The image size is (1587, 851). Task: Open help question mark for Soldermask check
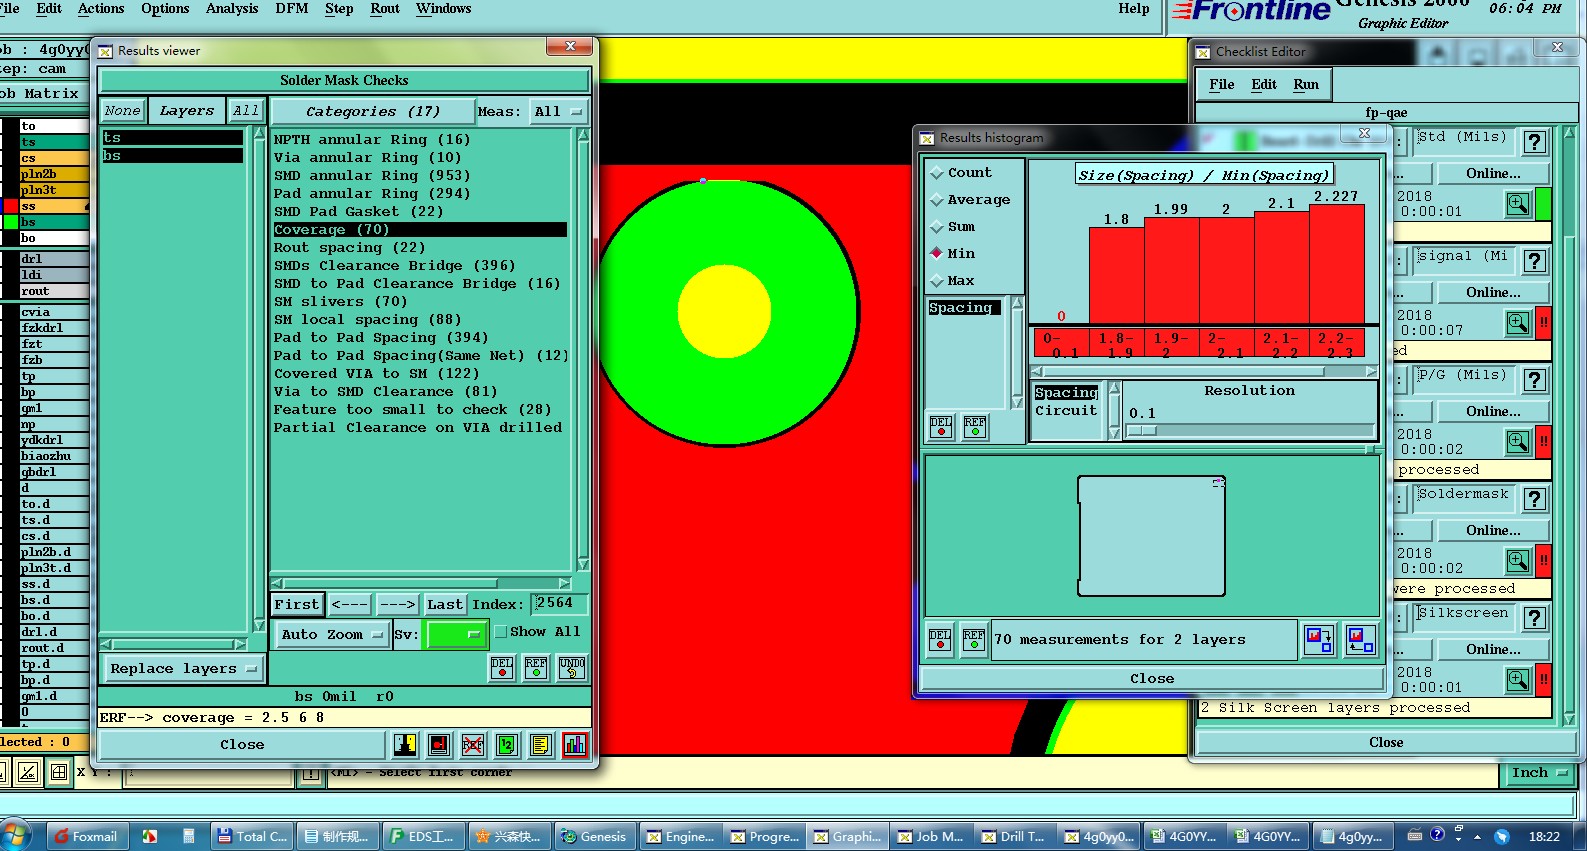pos(1535,499)
